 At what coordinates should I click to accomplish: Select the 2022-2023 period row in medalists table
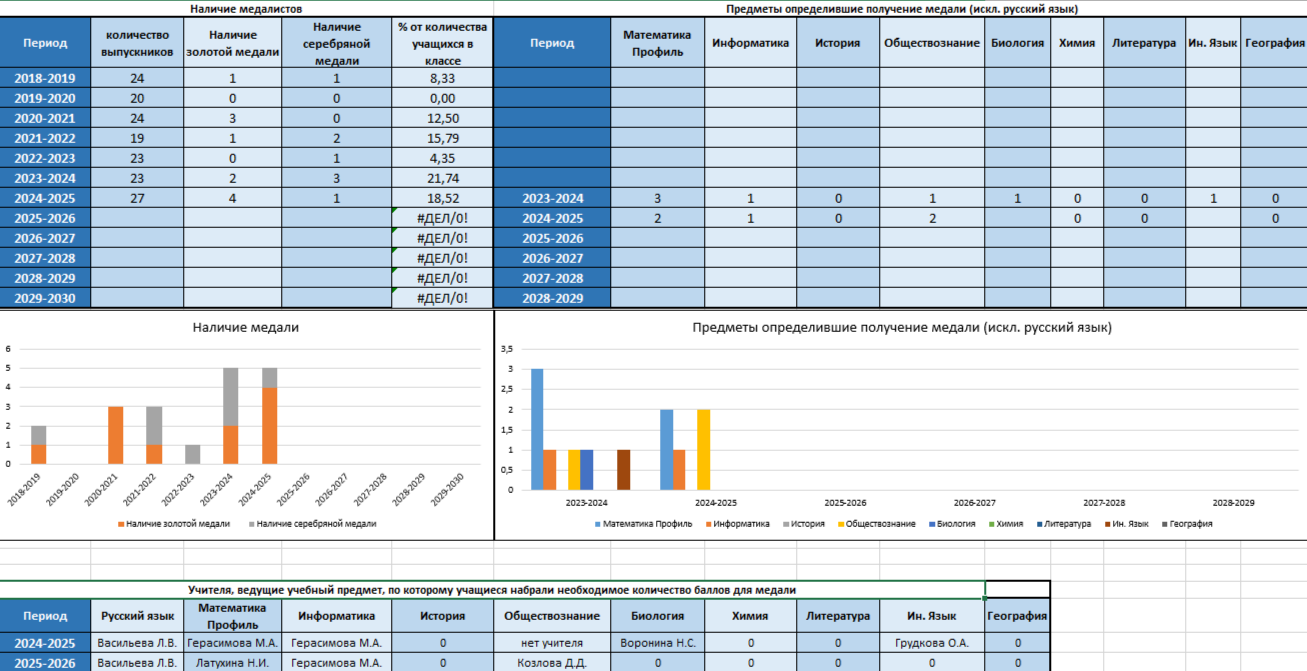pyautogui.click(x=45, y=158)
